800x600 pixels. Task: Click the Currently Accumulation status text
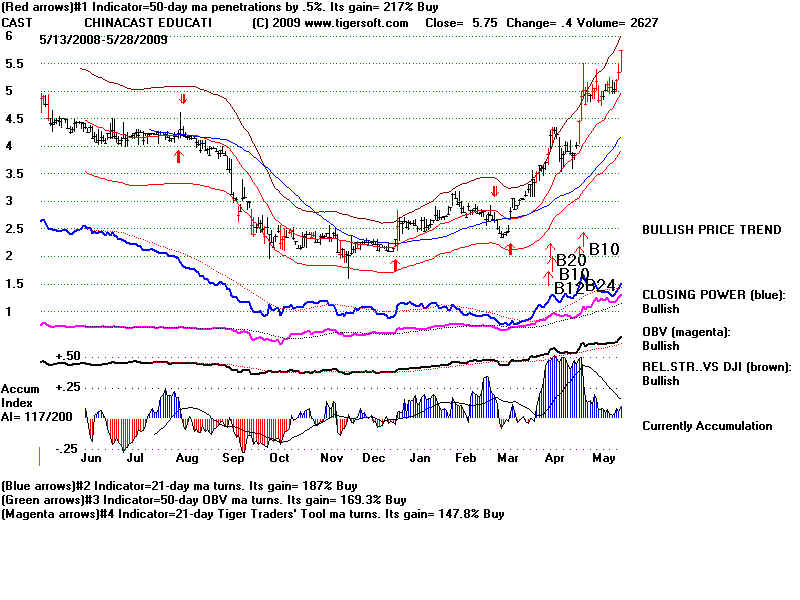(x=707, y=426)
